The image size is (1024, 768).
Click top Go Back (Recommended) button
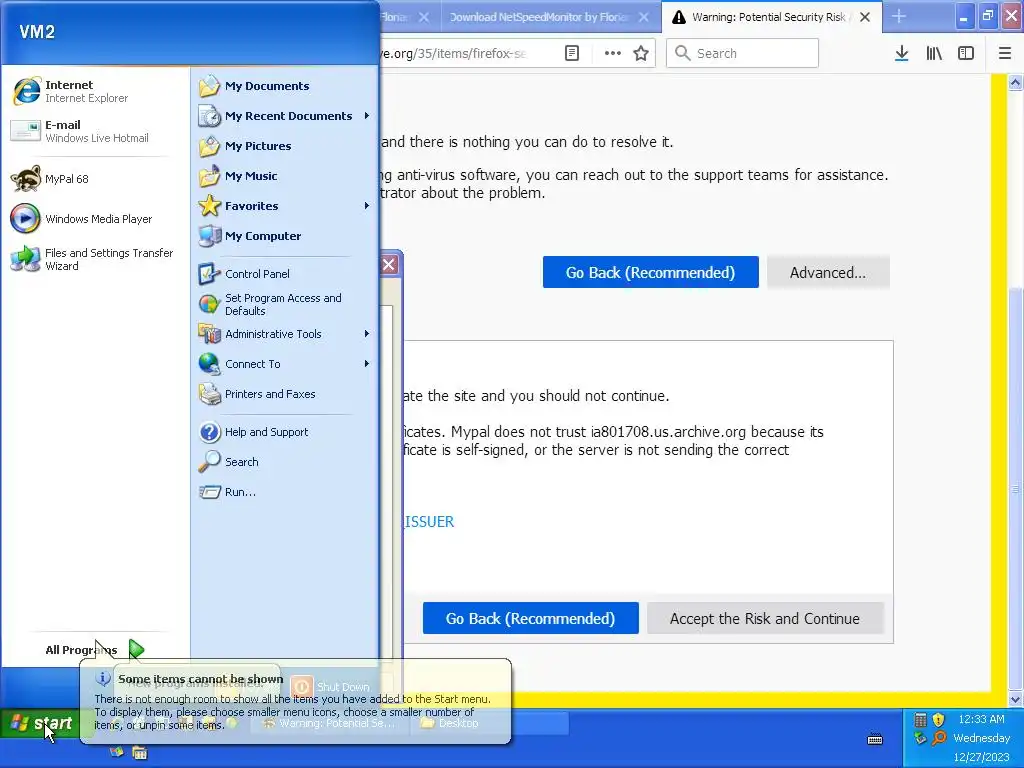coord(650,272)
